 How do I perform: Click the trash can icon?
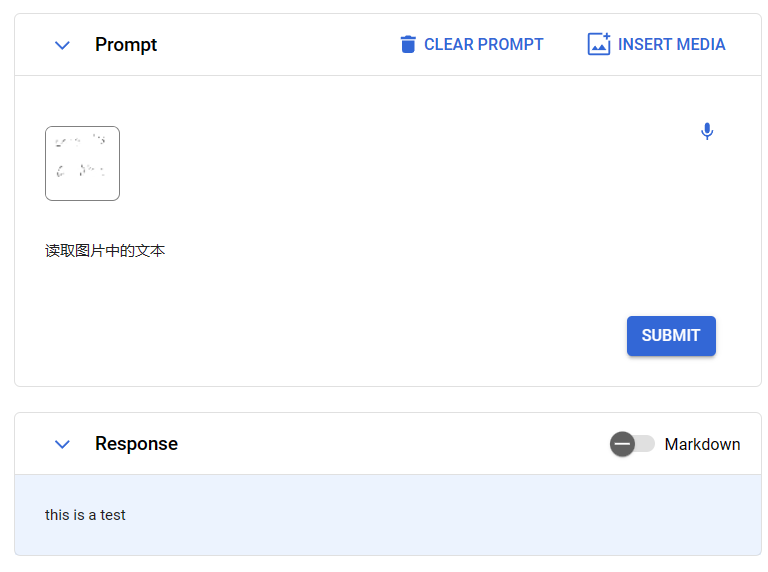point(408,44)
